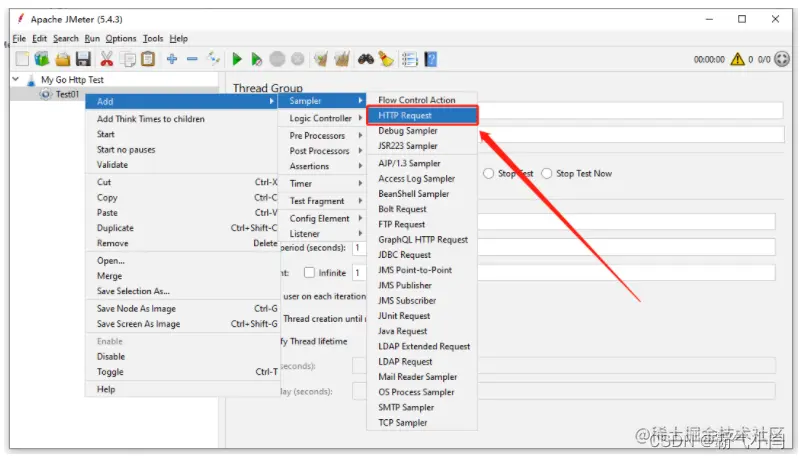Open the Search menu
The width and height of the screenshot is (800, 459).
tap(66, 38)
